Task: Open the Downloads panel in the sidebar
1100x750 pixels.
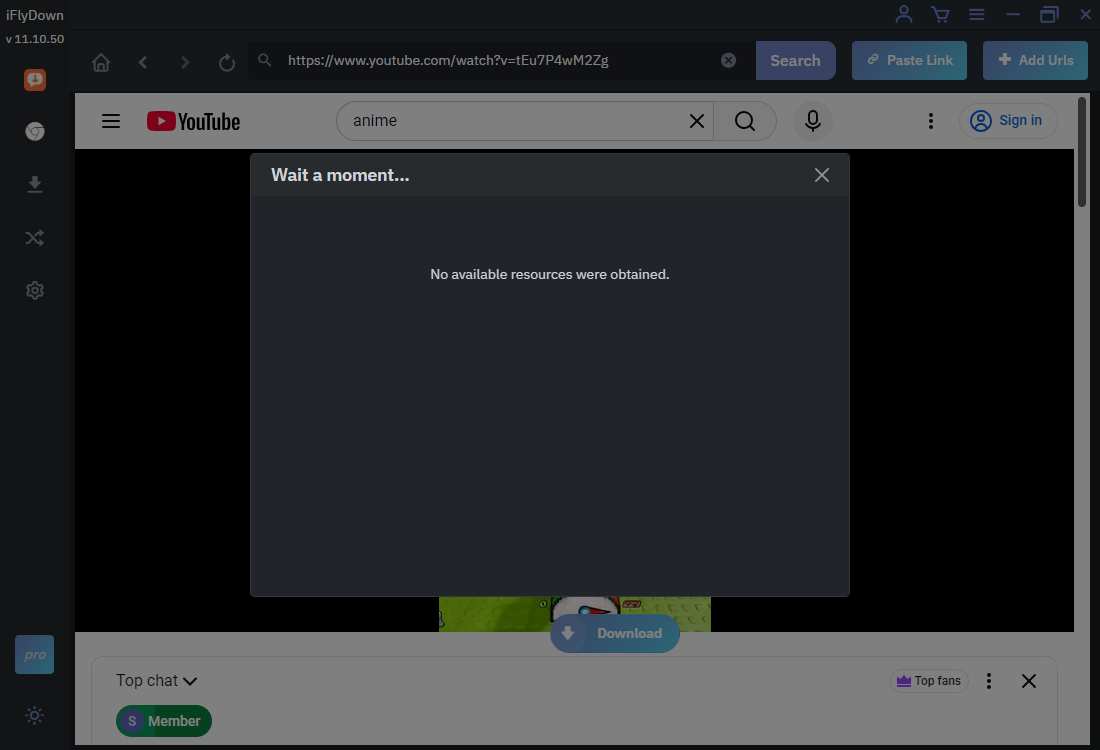Action: pyautogui.click(x=34, y=184)
